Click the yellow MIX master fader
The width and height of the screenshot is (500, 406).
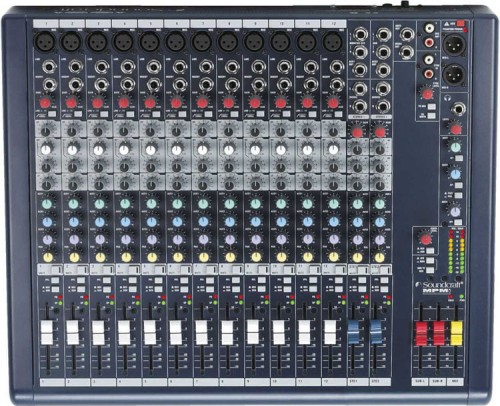456,333
